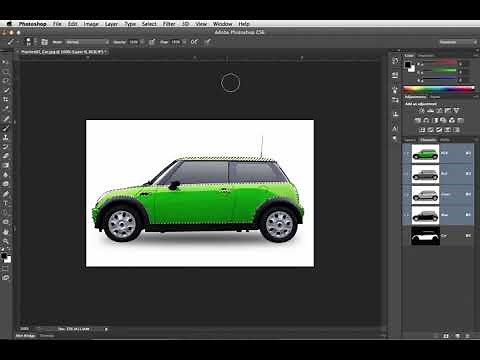Switch to the Paths panel tab
The width and height of the screenshot is (480, 360).
(x=445, y=140)
